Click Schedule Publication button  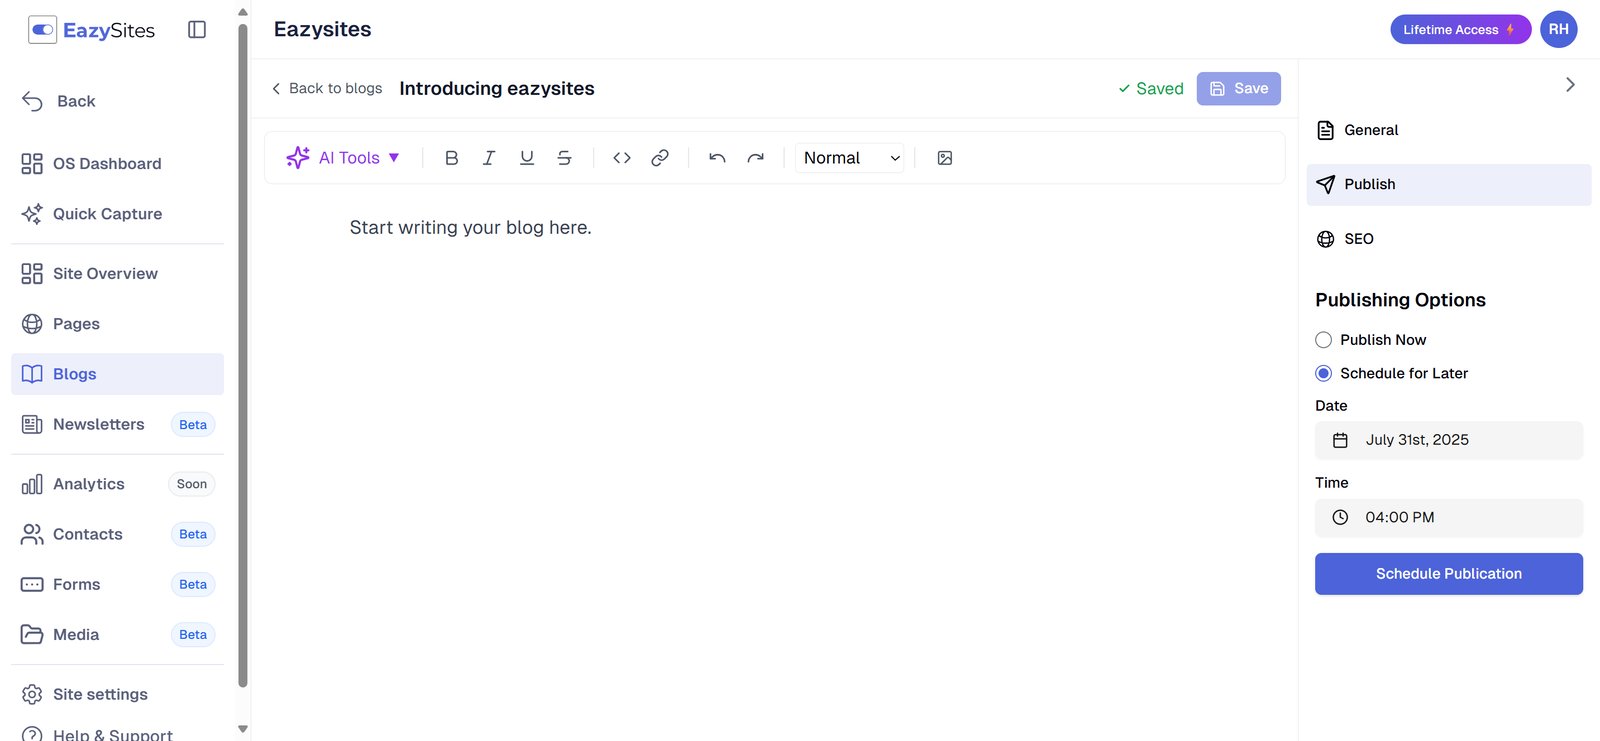pos(1449,574)
